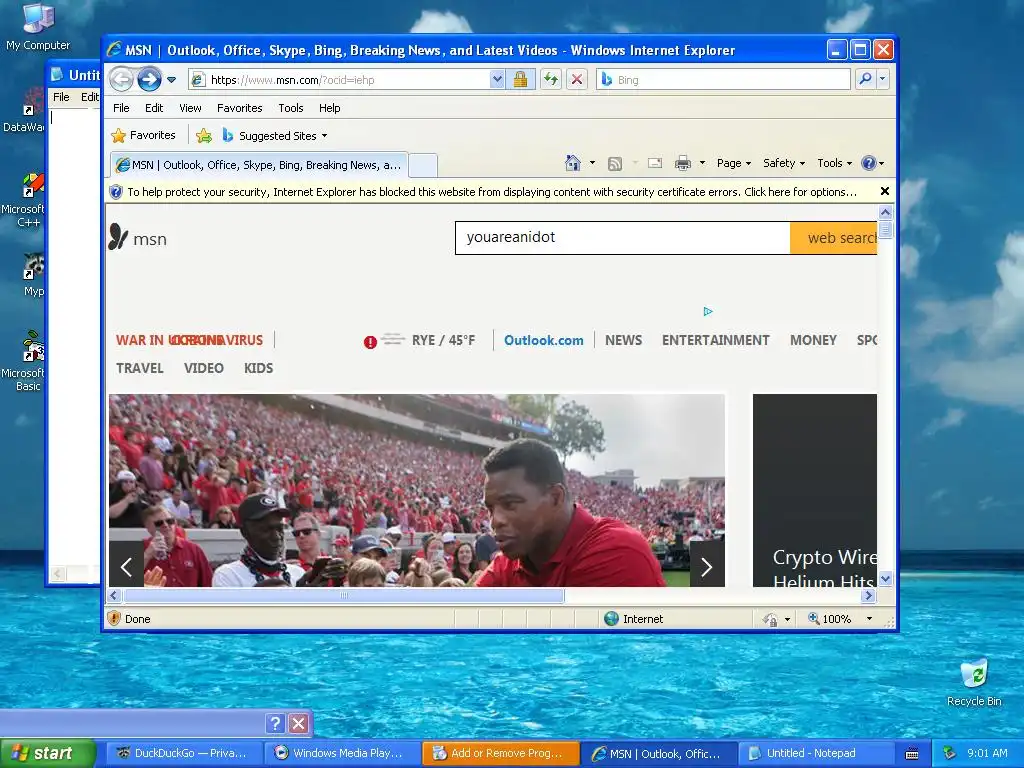Click the AdChoices triangle icon
Viewport: 1024px width, 768px height.
coord(708,312)
